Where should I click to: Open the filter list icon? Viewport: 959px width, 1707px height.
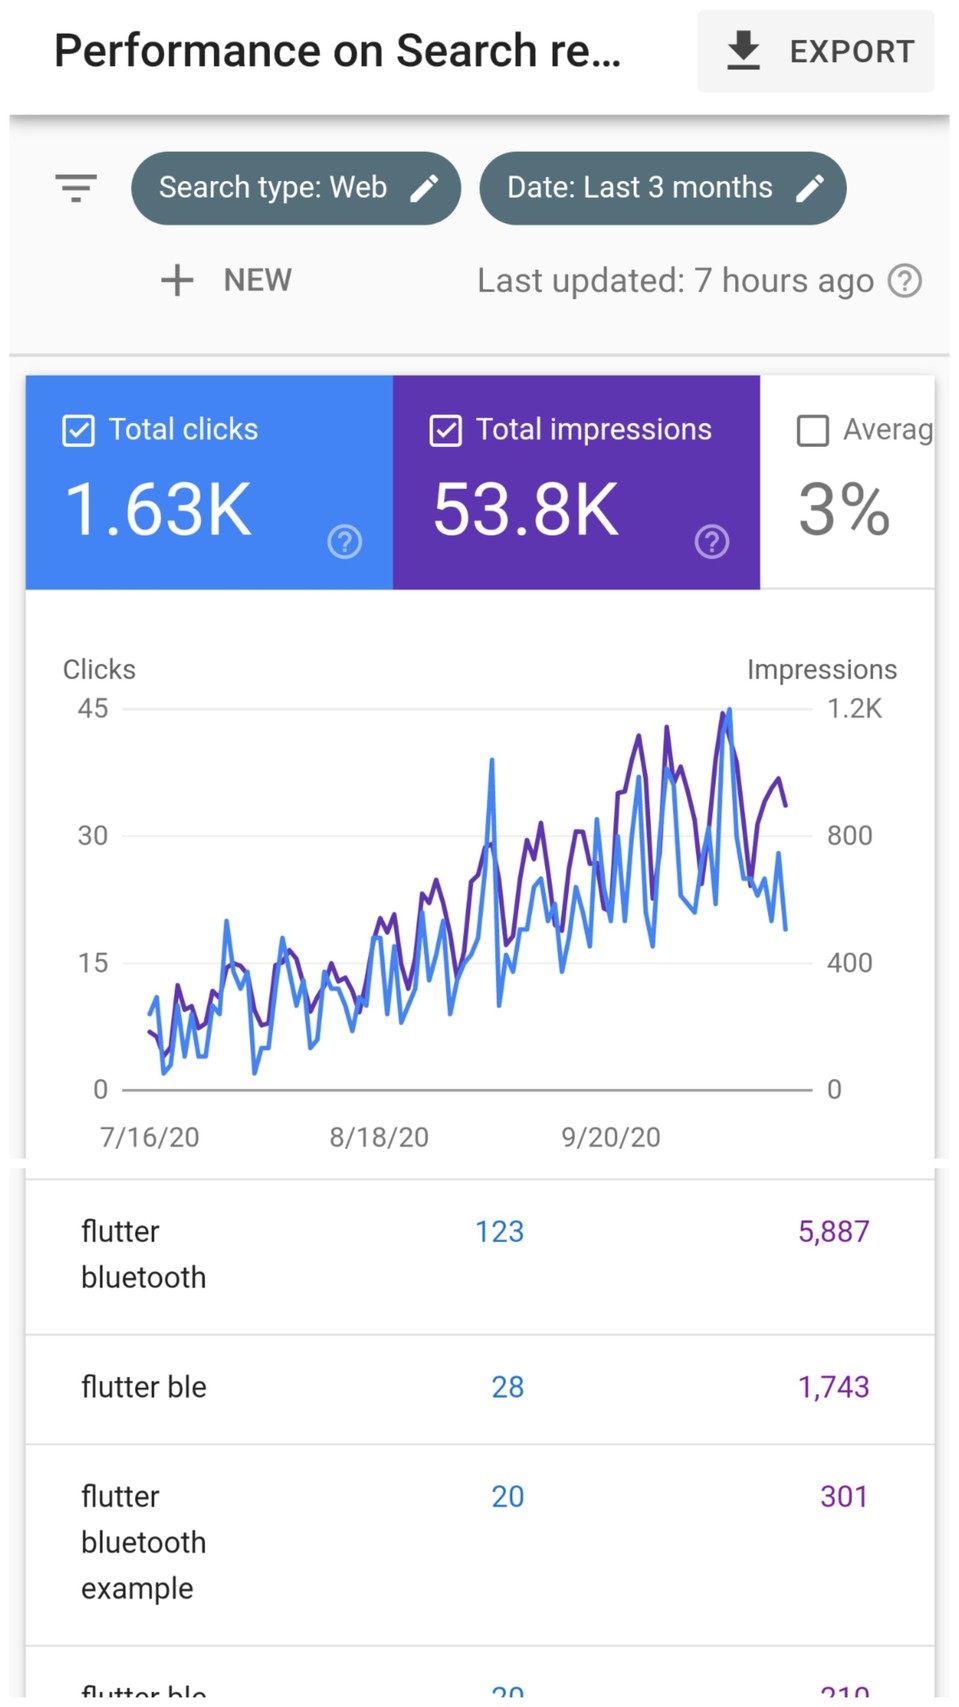click(x=76, y=187)
